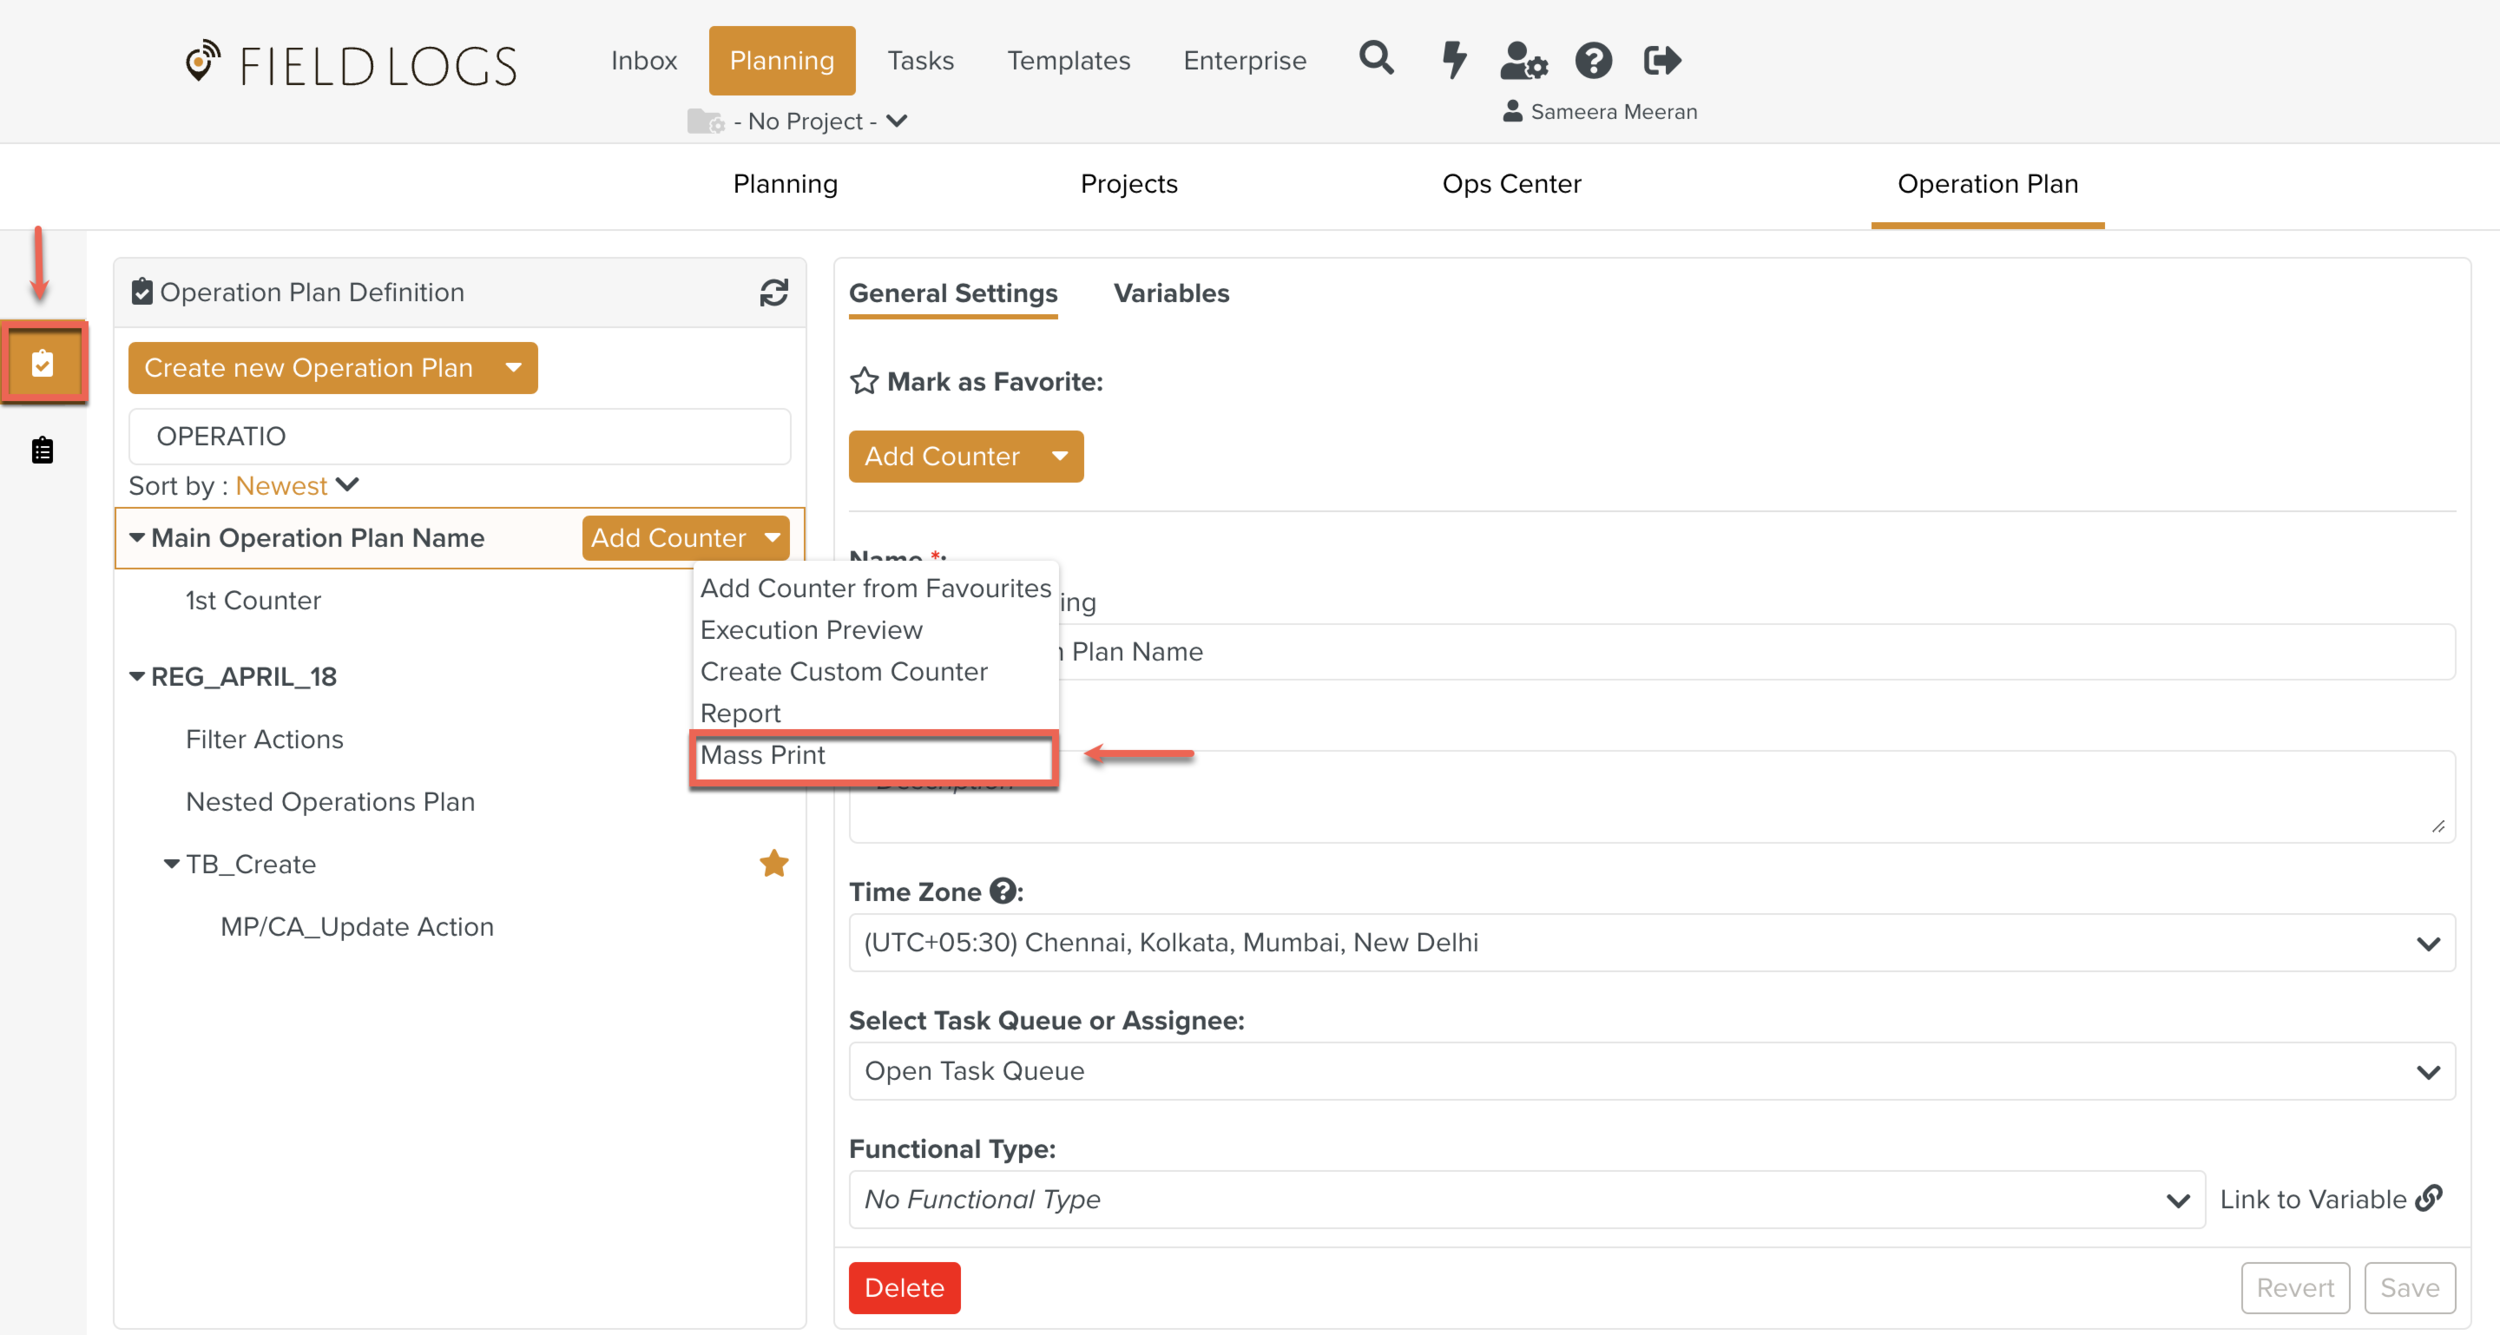
Task: Select the 1st Counter tree item
Action: [253, 600]
